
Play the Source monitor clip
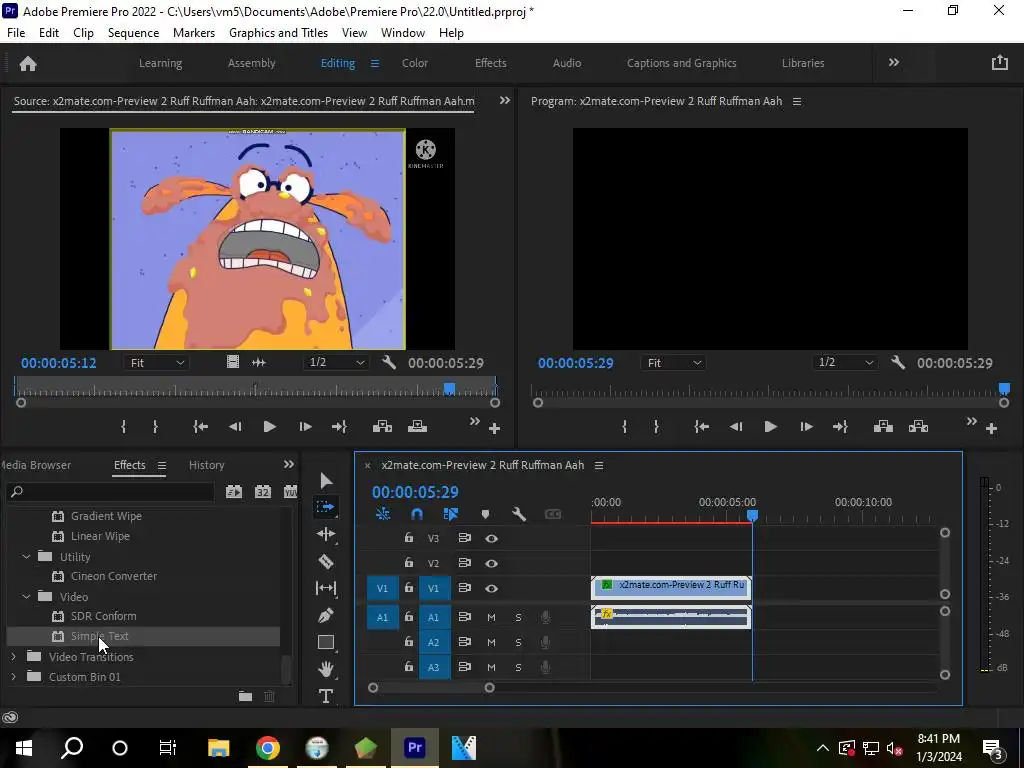[269, 426]
